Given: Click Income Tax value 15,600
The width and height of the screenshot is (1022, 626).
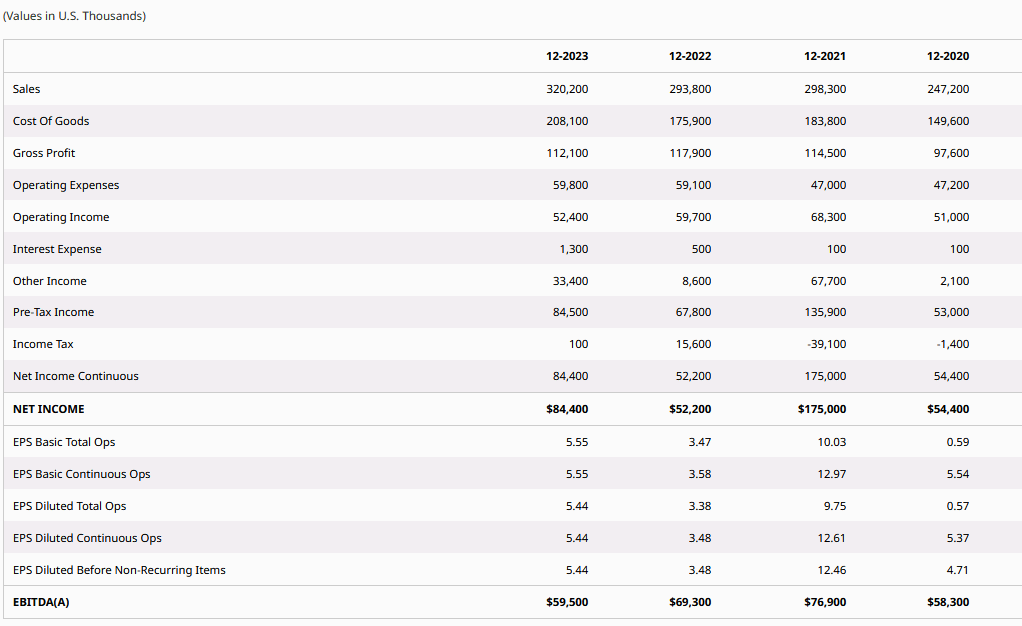Looking at the screenshot, I should [x=694, y=344].
